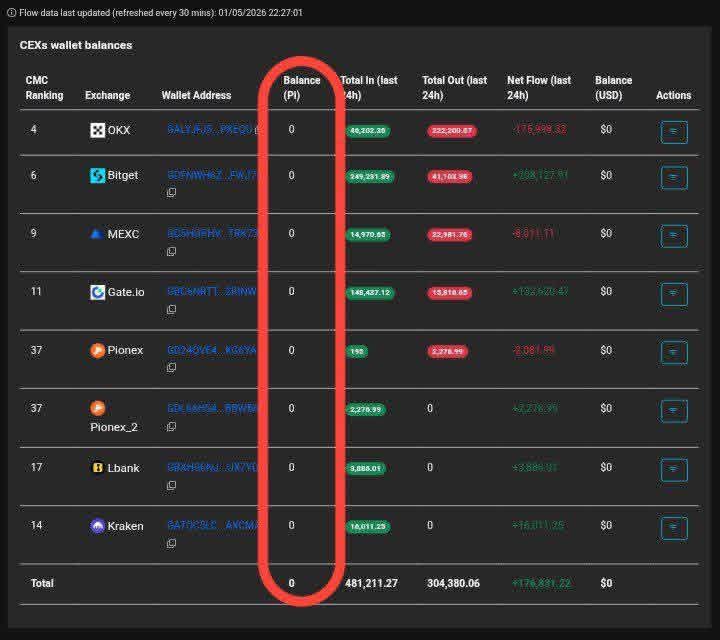Select the MEXC Total Out value 22,981.76
This screenshot has height=640, width=720.
point(450,235)
